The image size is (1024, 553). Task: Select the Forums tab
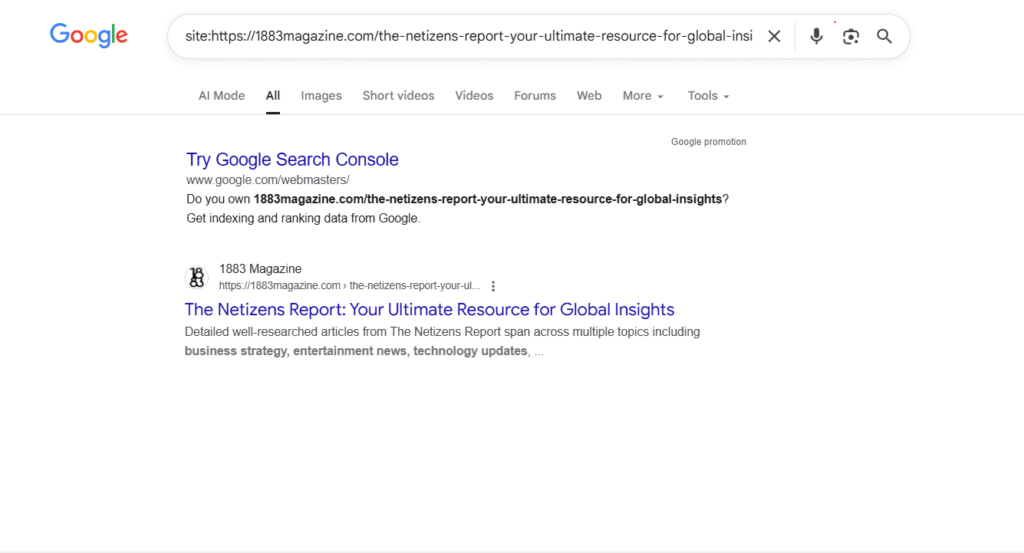pyautogui.click(x=535, y=96)
